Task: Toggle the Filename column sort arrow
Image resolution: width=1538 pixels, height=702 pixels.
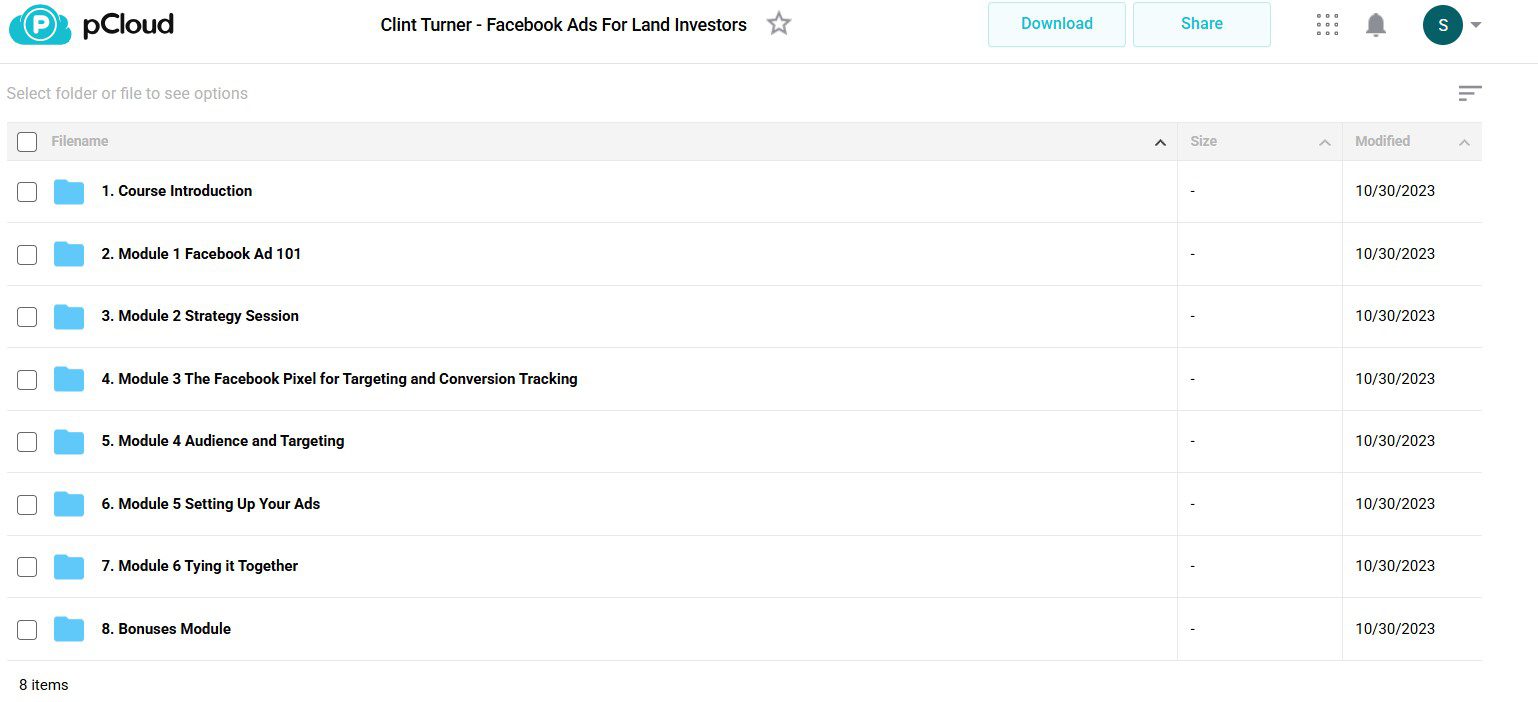Action: point(1160,143)
